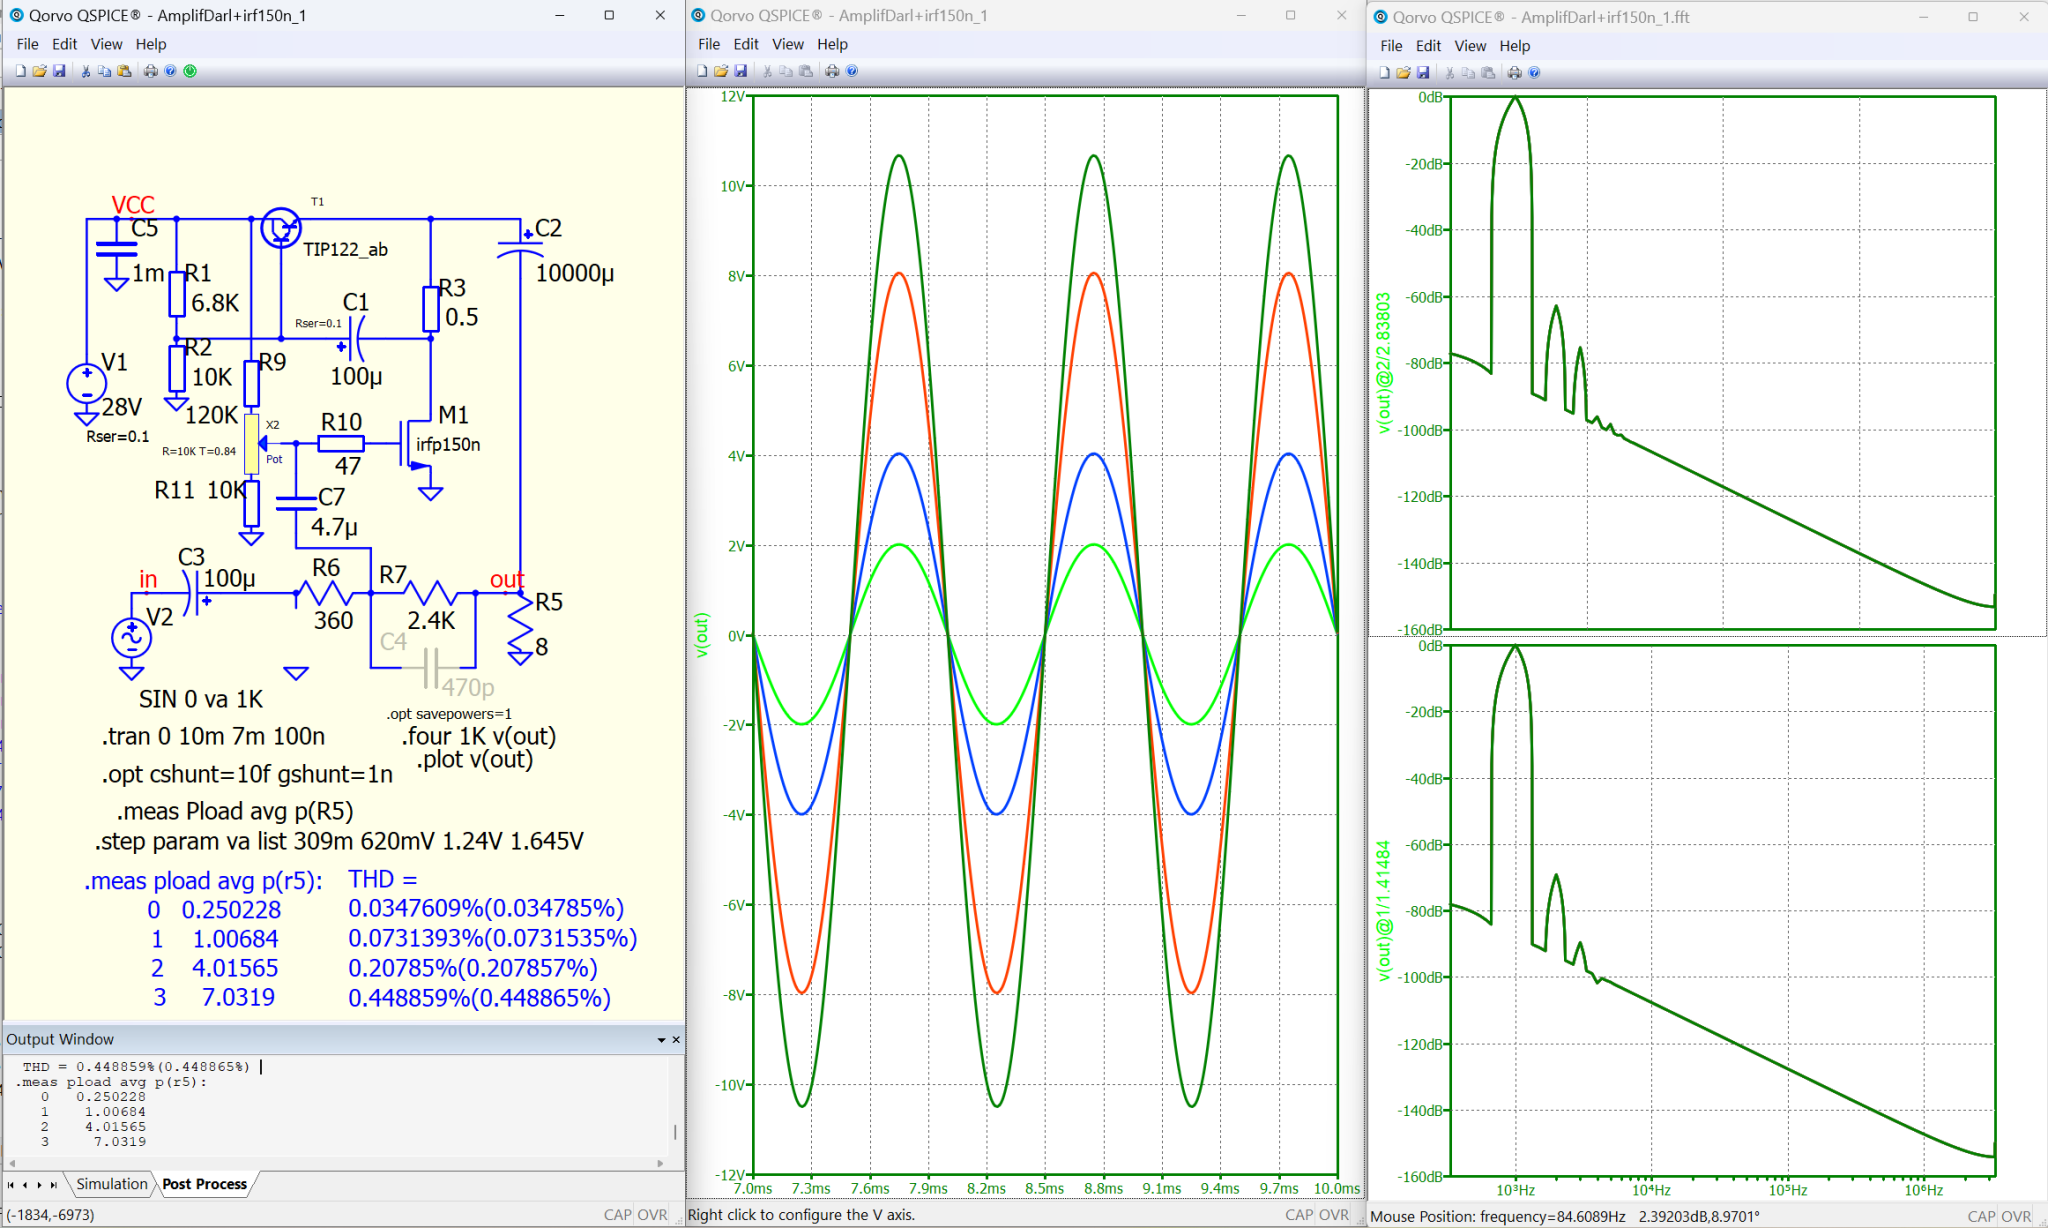Viewport: 2048px width, 1228px height.
Task: Click previous-tab arrow in Output Window tab bar
Action: coord(25,1185)
